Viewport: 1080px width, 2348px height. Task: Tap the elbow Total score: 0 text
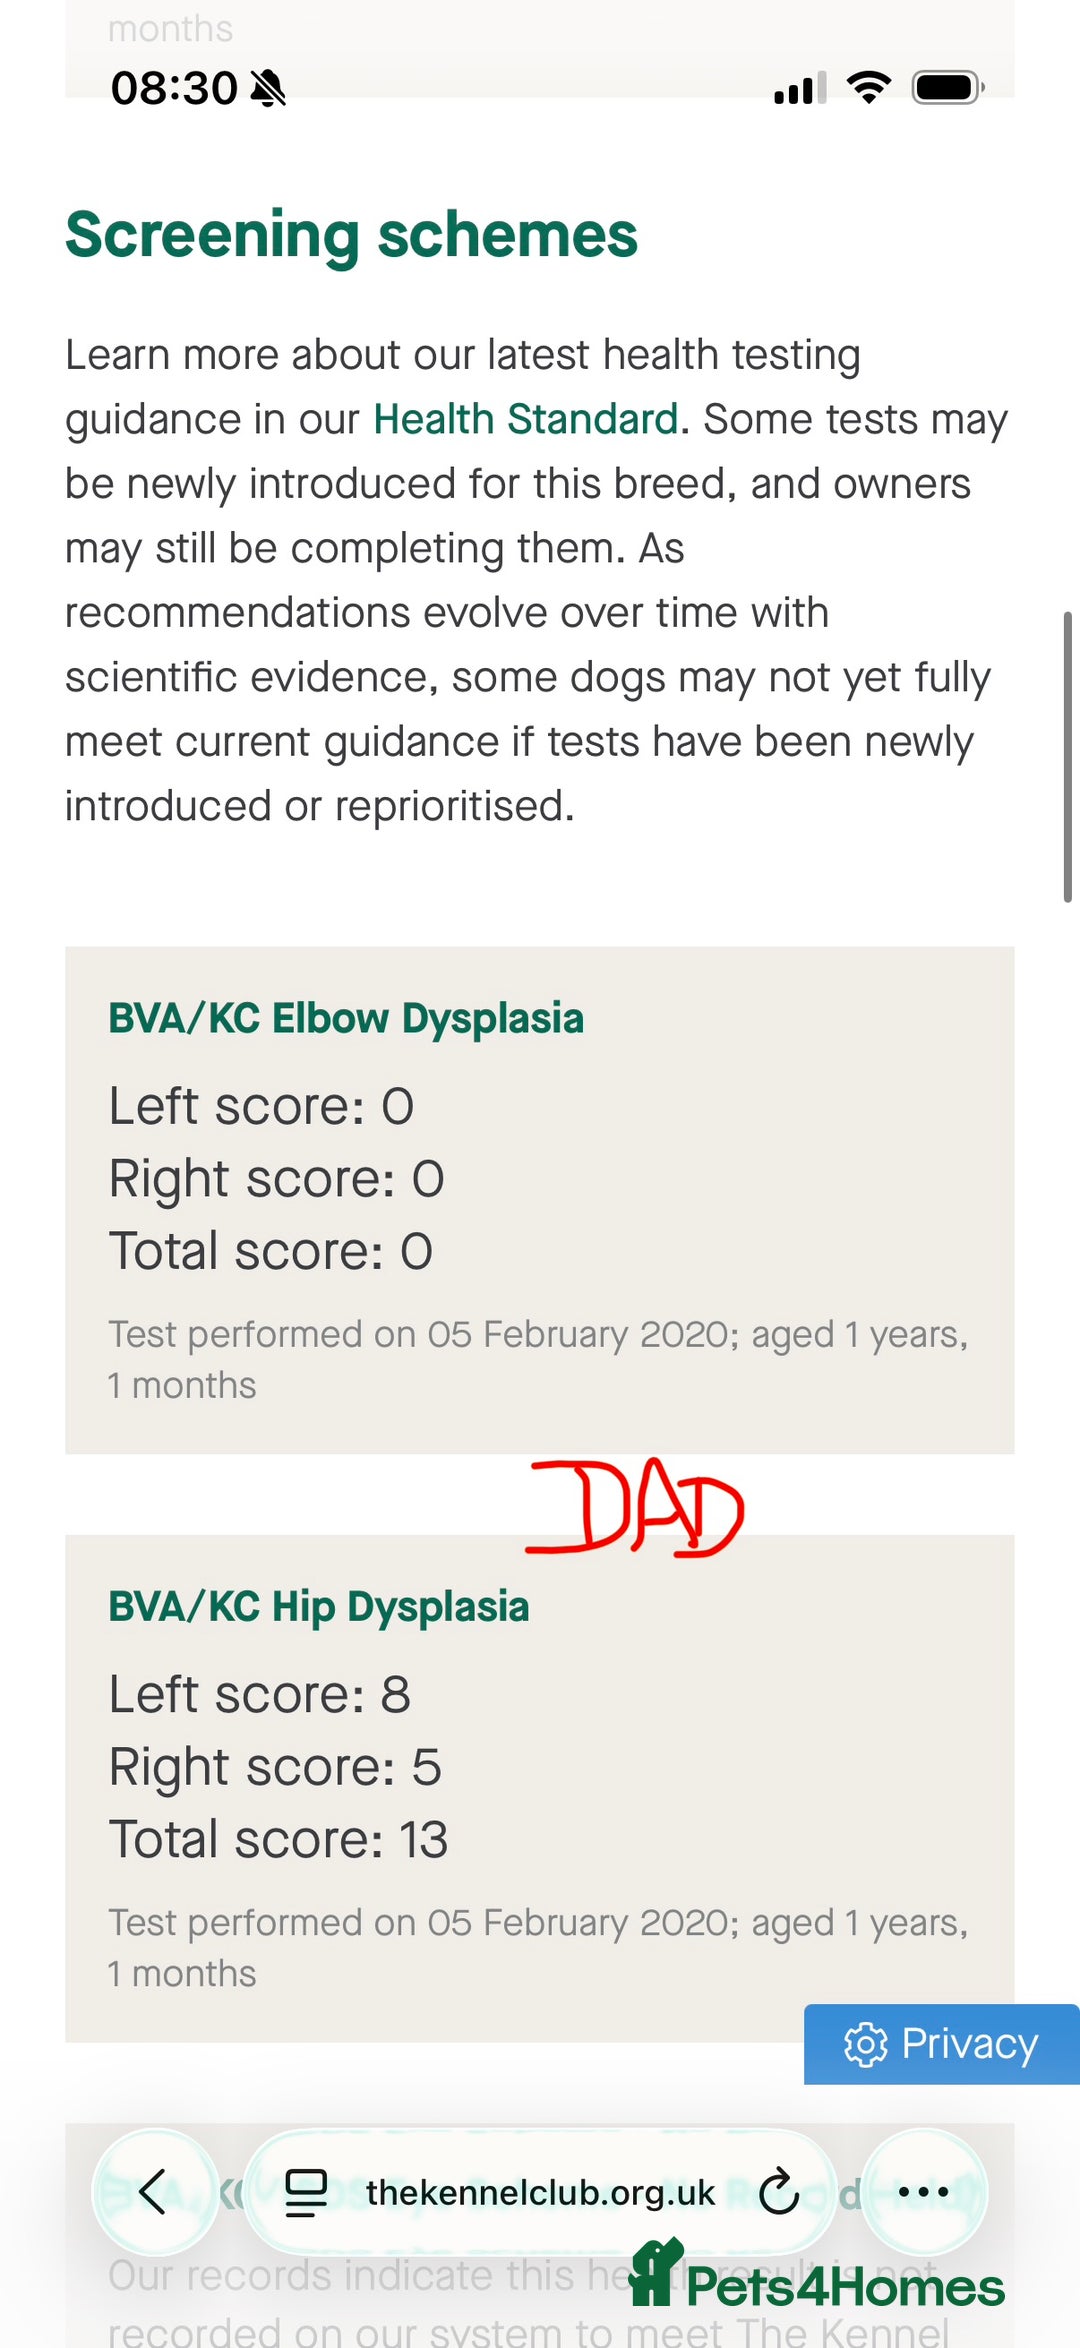[x=270, y=1251]
